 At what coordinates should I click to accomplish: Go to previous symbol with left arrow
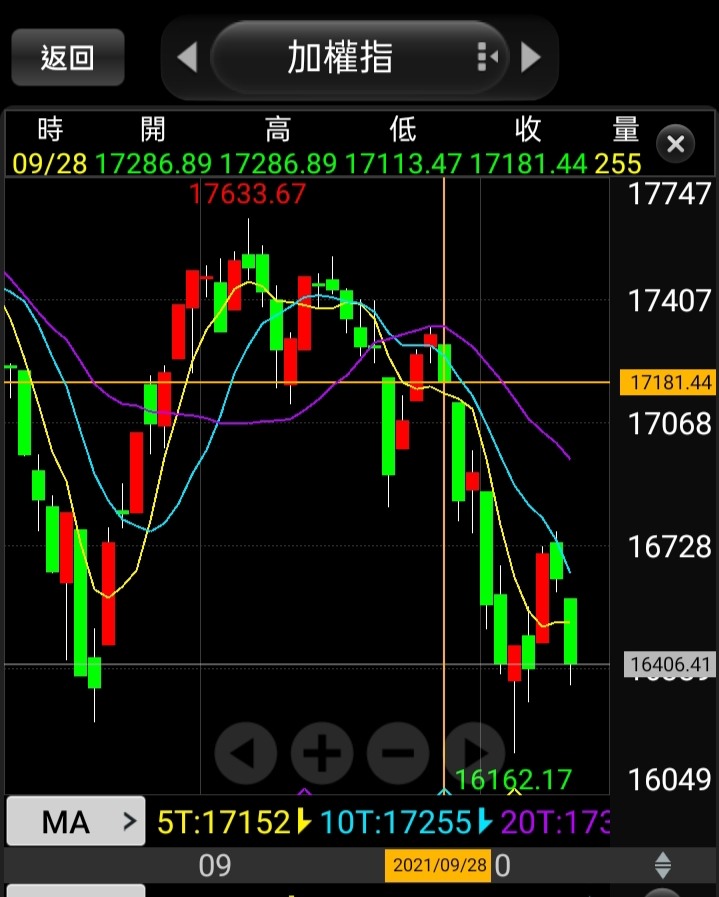188,57
